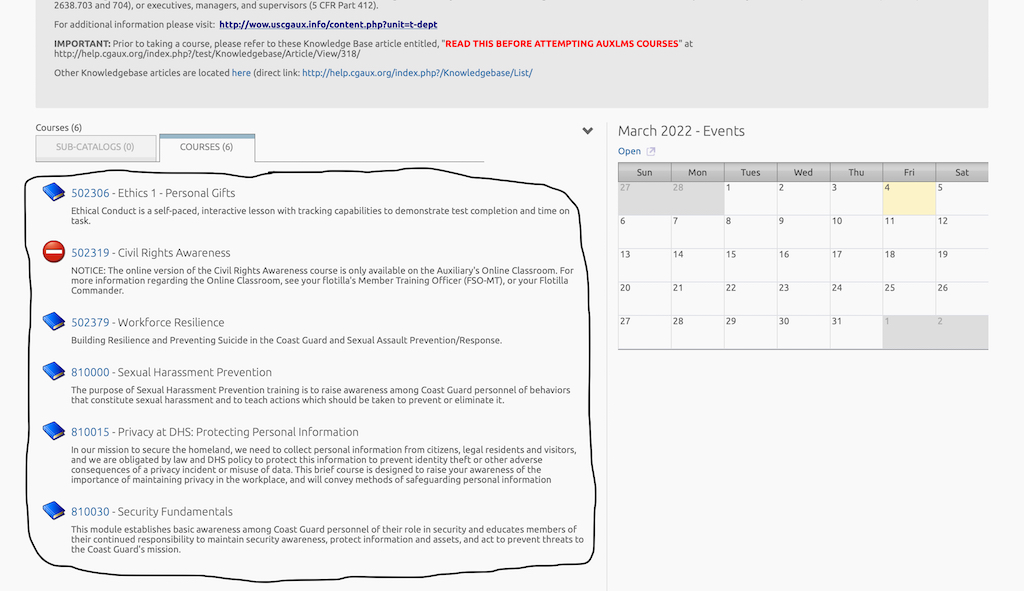
Task: Open course 810000 Sexual Harassment Prevention
Action: [x=90, y=373]
